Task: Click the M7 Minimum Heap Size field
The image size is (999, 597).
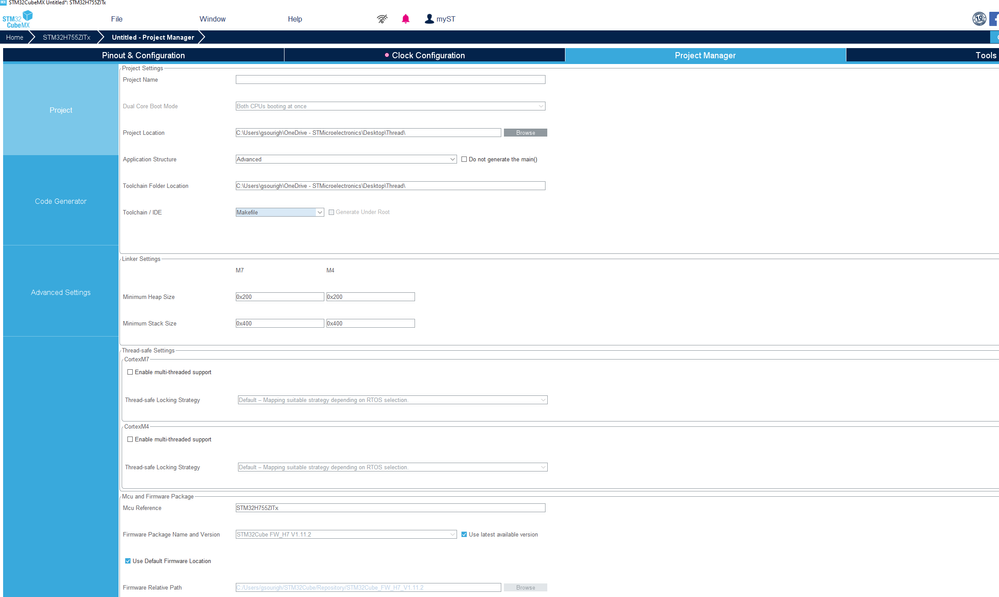Action: click(280, 297)
